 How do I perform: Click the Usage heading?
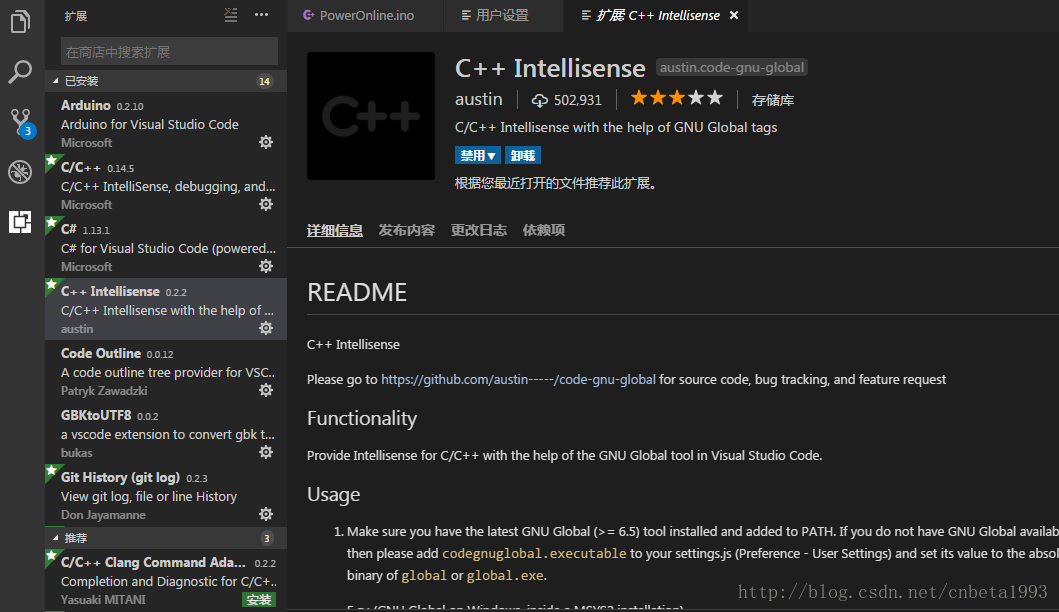(334, 494)
